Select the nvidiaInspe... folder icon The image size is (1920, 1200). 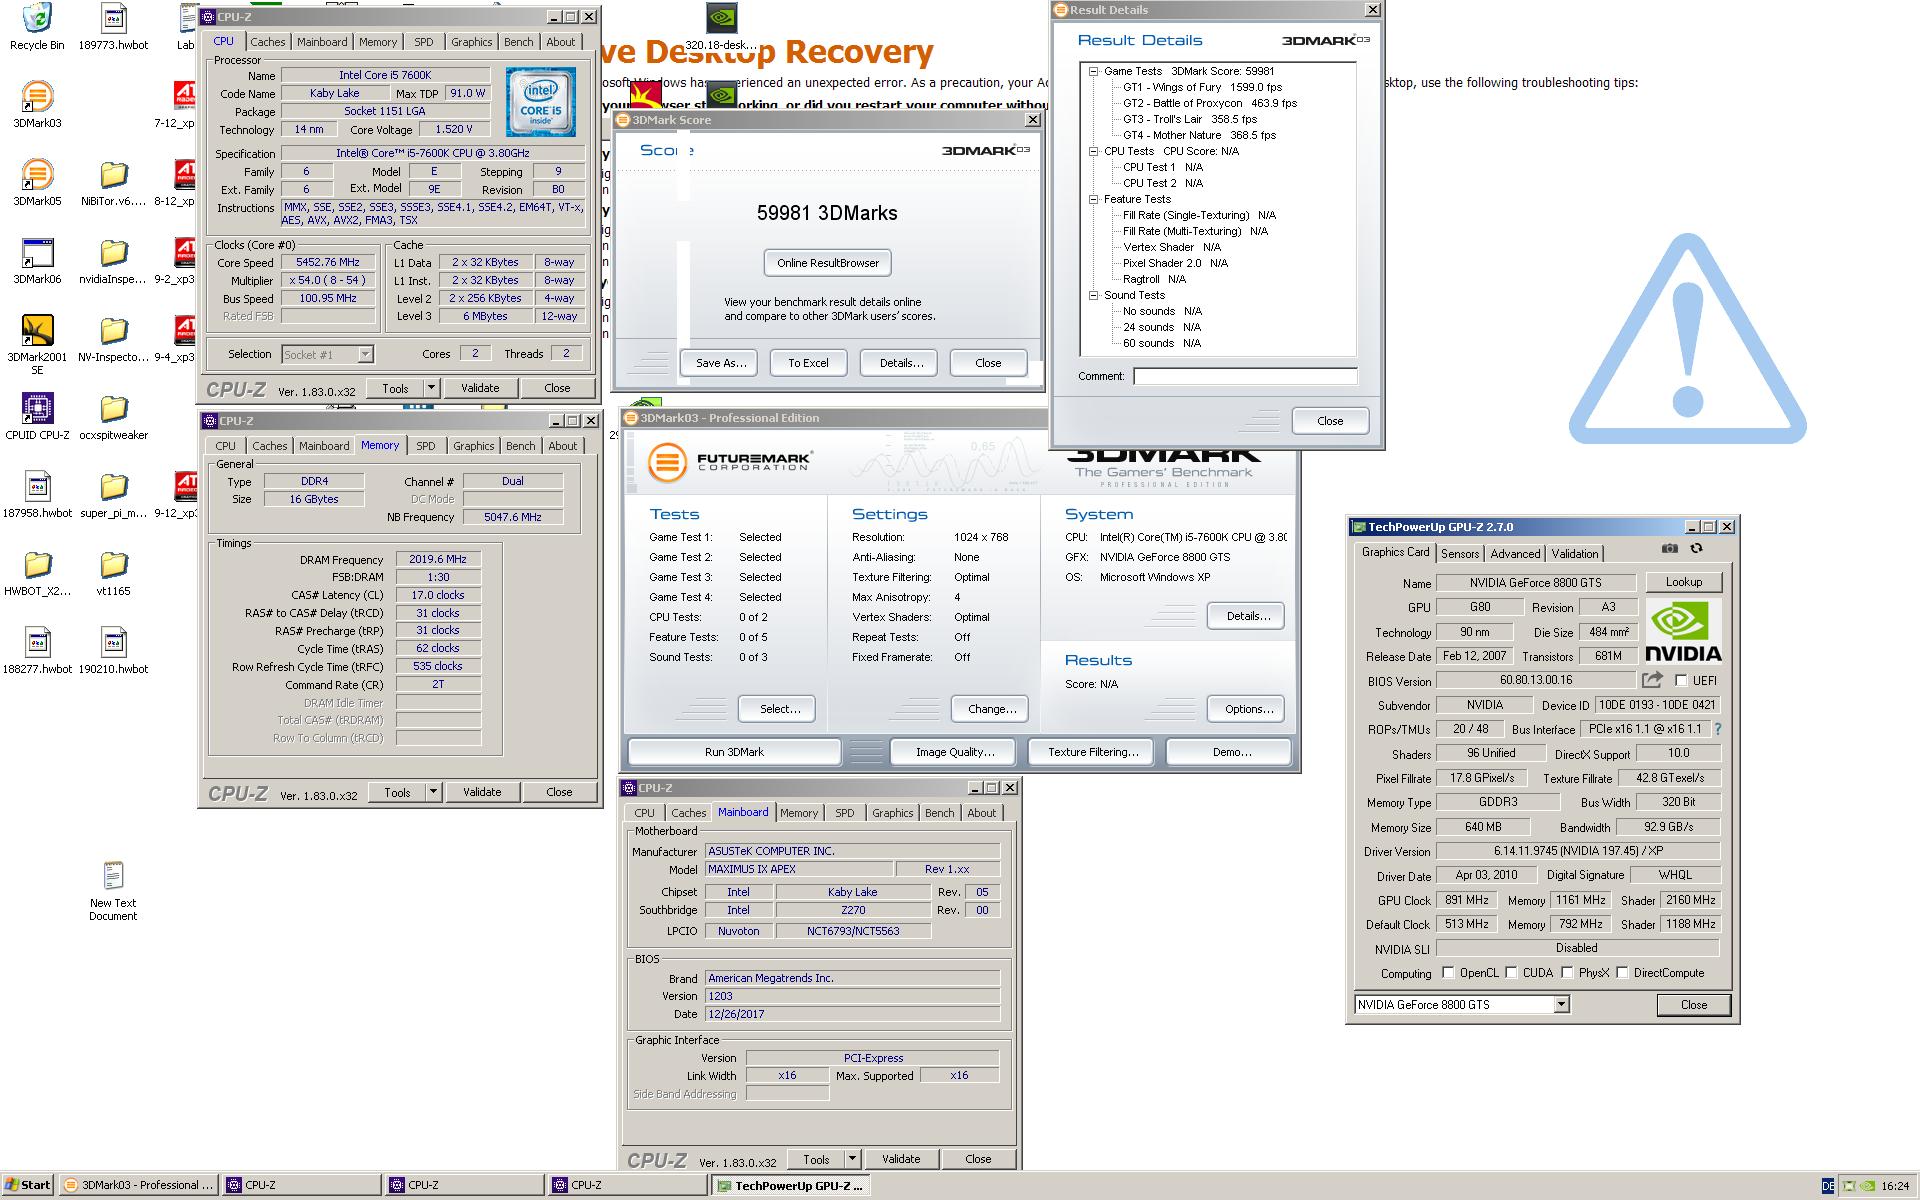coord(114,260)
